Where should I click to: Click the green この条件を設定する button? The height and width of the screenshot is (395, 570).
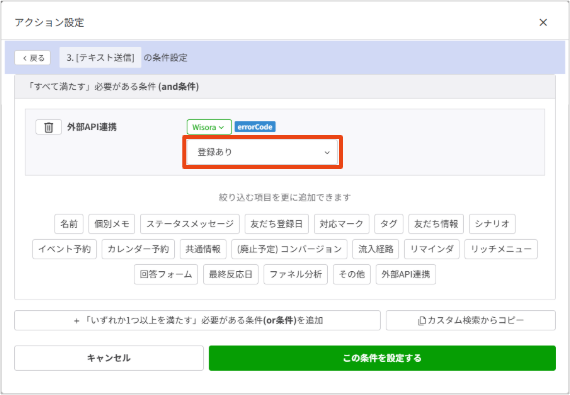(x=382, y=358)
